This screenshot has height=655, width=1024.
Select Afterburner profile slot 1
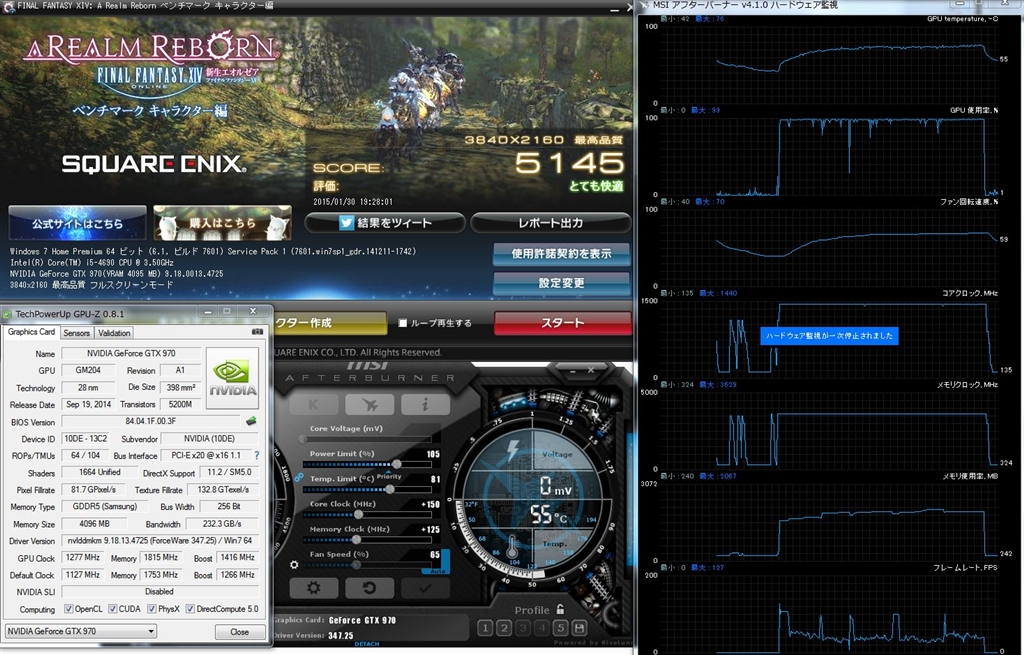pyautogui.click(x=485, y=628)
